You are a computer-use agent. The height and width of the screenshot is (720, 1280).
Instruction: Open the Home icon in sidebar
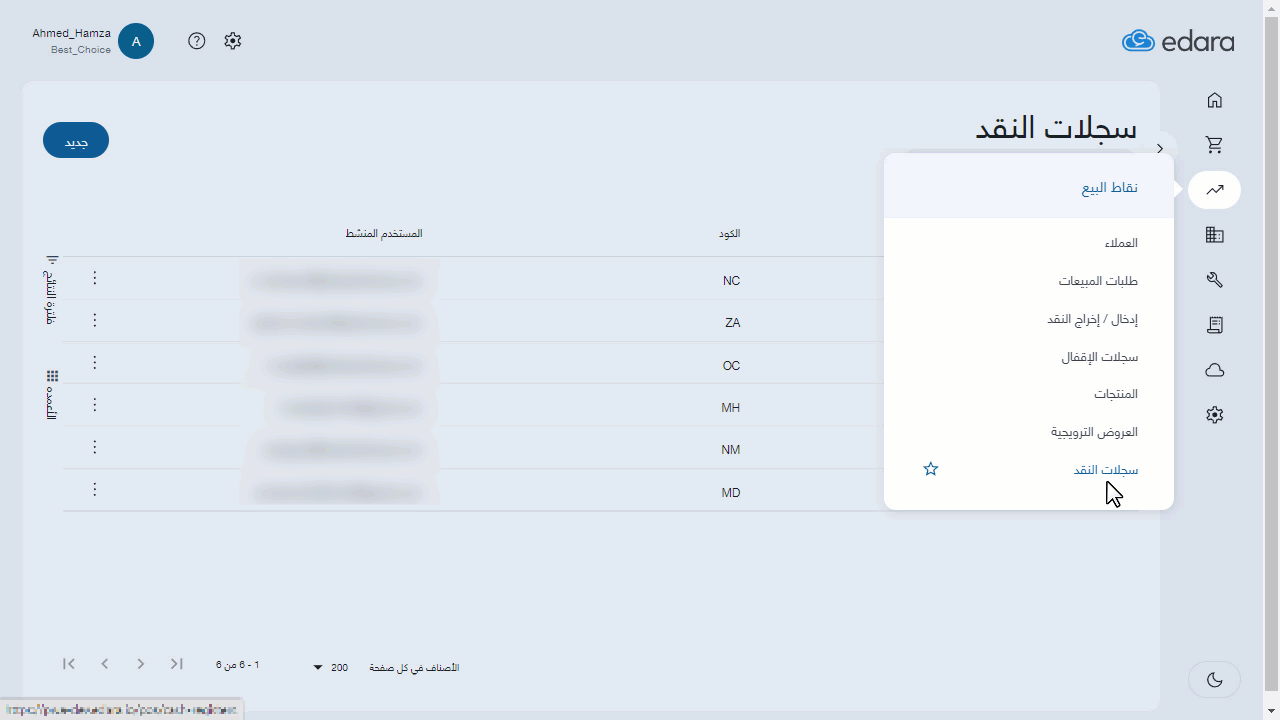click(x=1214, y=100)
